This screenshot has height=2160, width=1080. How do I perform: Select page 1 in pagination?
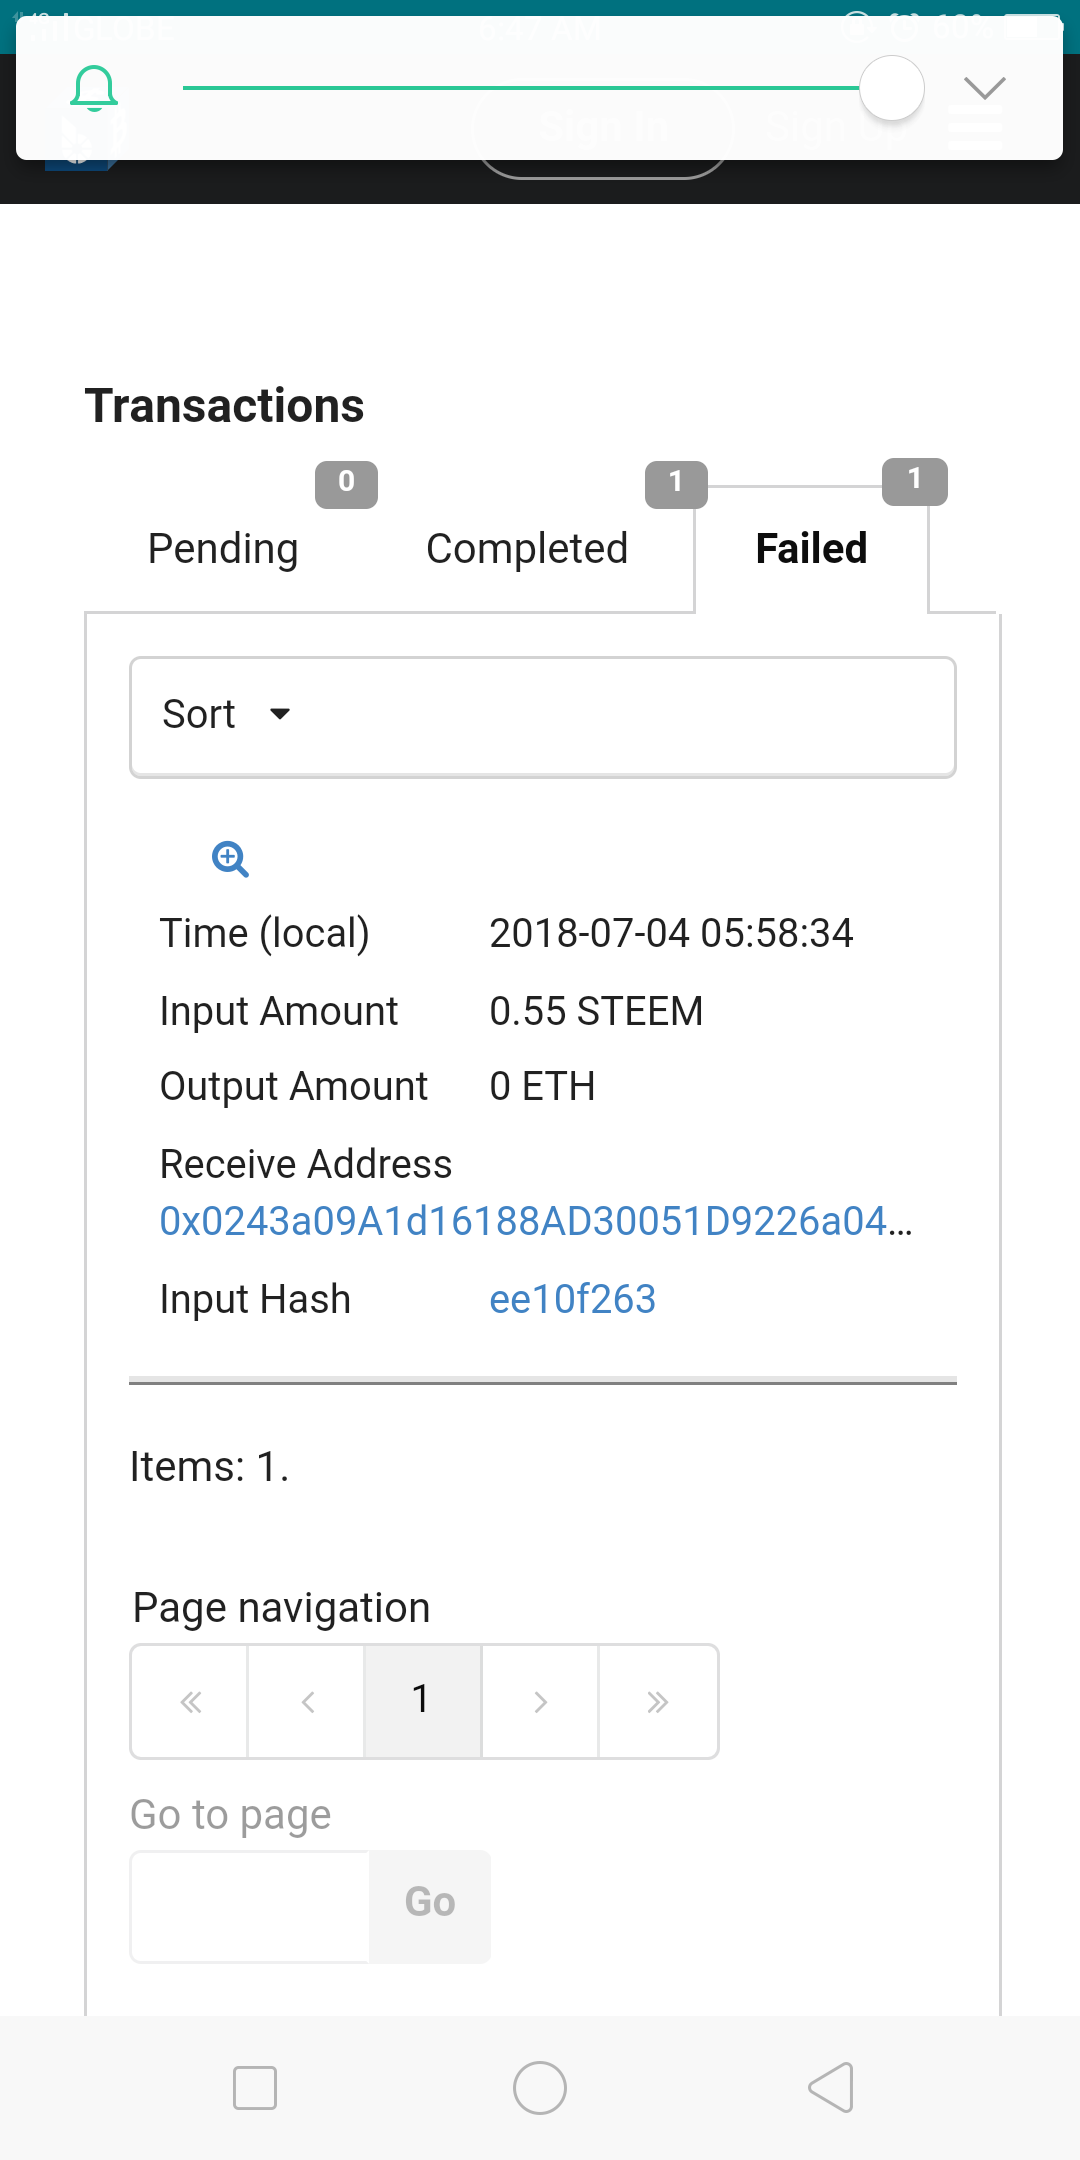tap(422, 1701)
